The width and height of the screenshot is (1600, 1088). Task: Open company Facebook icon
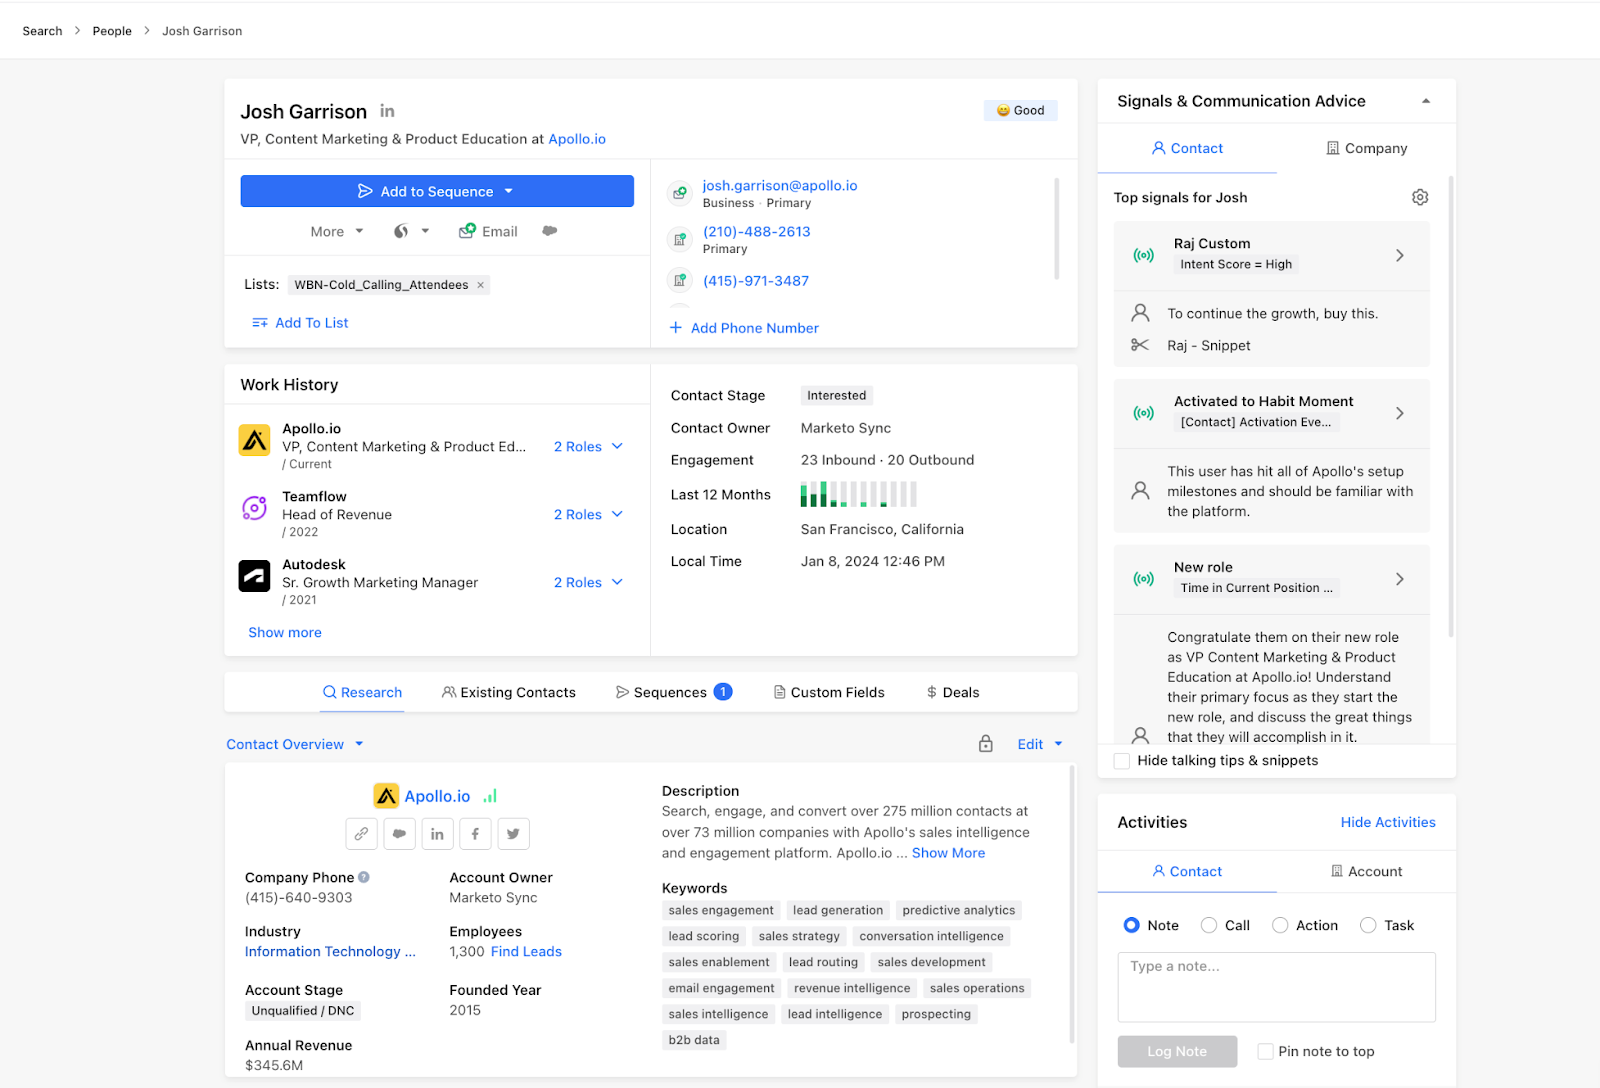[x=475, y=834]
